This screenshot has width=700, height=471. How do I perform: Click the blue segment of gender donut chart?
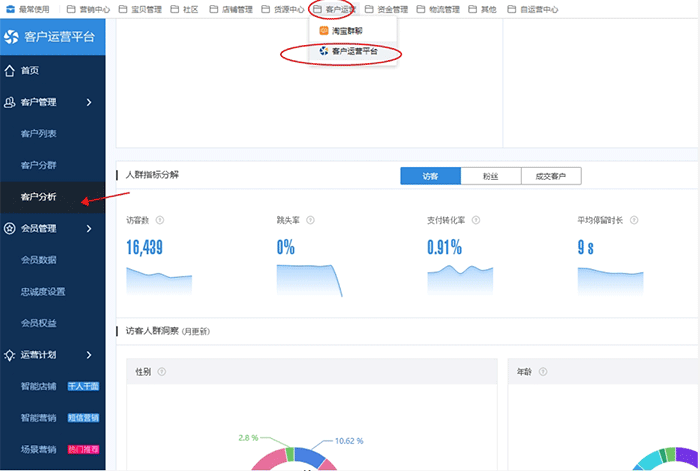point(310,455)
